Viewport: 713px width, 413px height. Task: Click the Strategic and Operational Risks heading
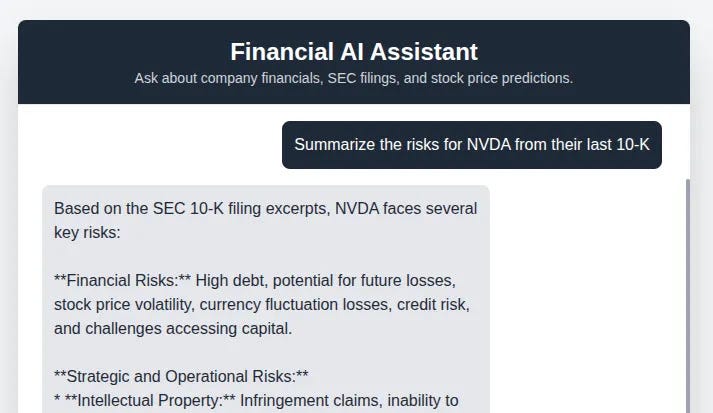point(180,376)
